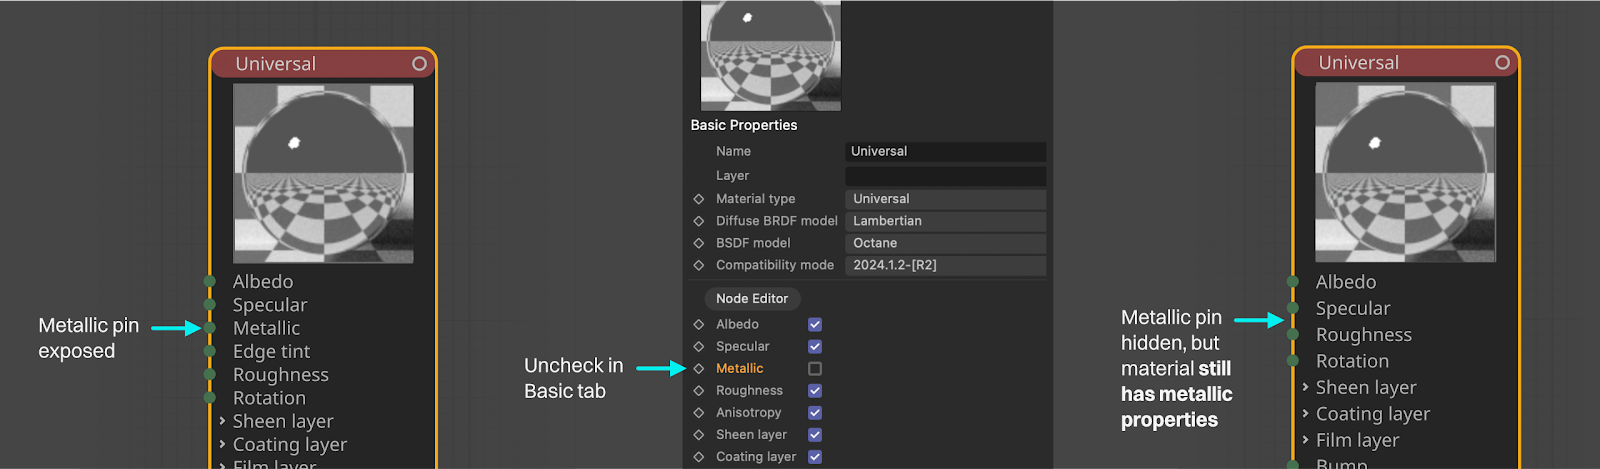Click the Layer field in Basic Properties

point(945,176)
